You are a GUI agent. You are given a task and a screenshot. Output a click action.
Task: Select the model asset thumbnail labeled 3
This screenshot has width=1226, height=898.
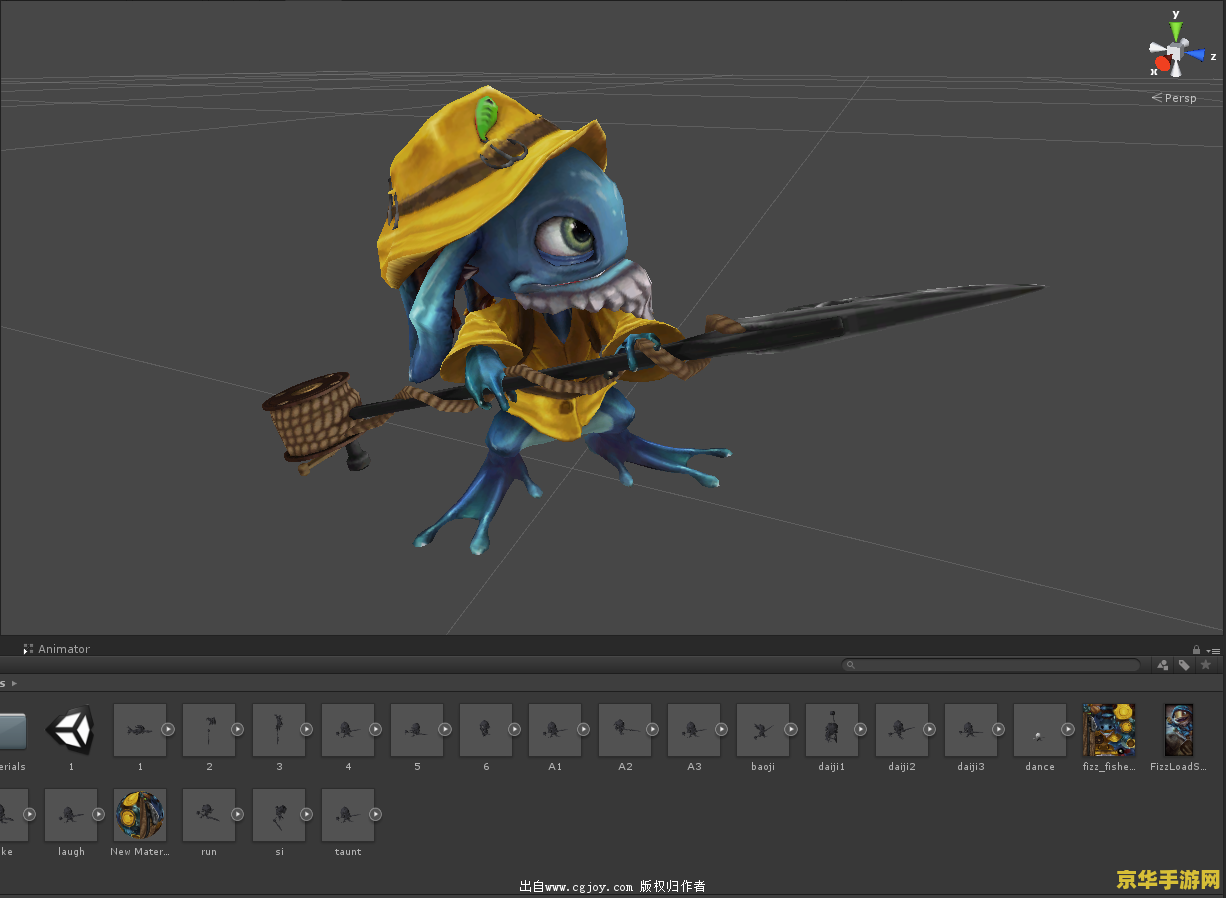(279, 730)
